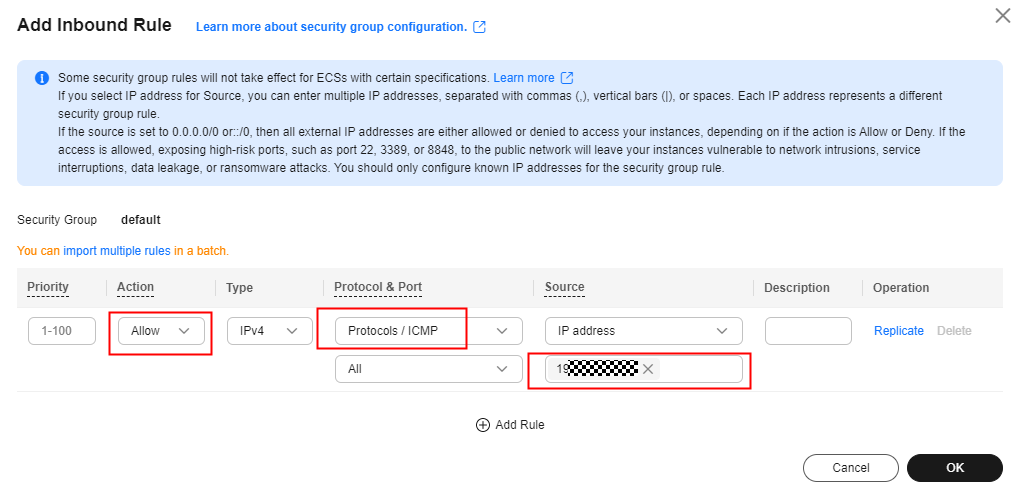The width and height of the screenshot is (1030, 491).
Task: Click the external link icon beside security group configuration
Action: (x=480, y=27)
